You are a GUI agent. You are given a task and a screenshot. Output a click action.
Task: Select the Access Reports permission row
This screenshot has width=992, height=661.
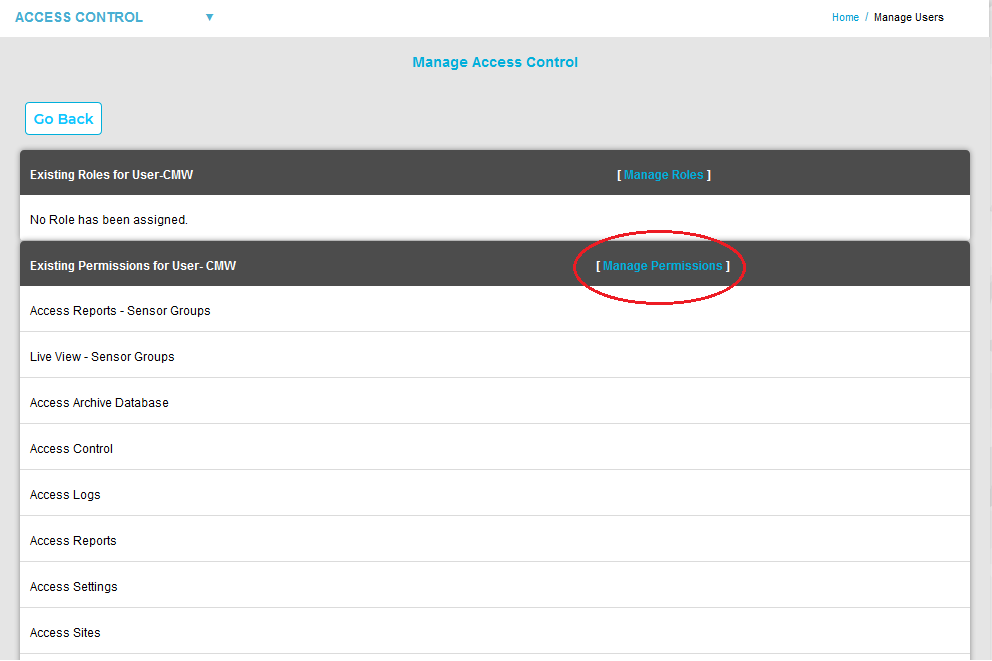coord(73,541)
